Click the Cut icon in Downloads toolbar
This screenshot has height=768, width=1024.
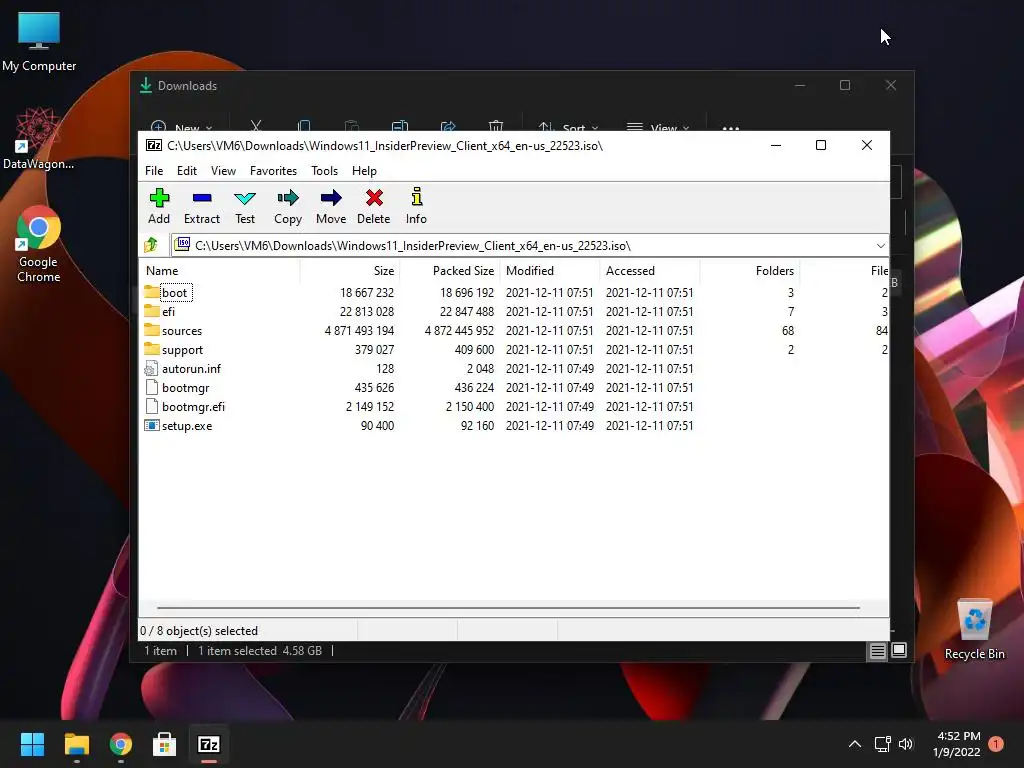point(256,125)
